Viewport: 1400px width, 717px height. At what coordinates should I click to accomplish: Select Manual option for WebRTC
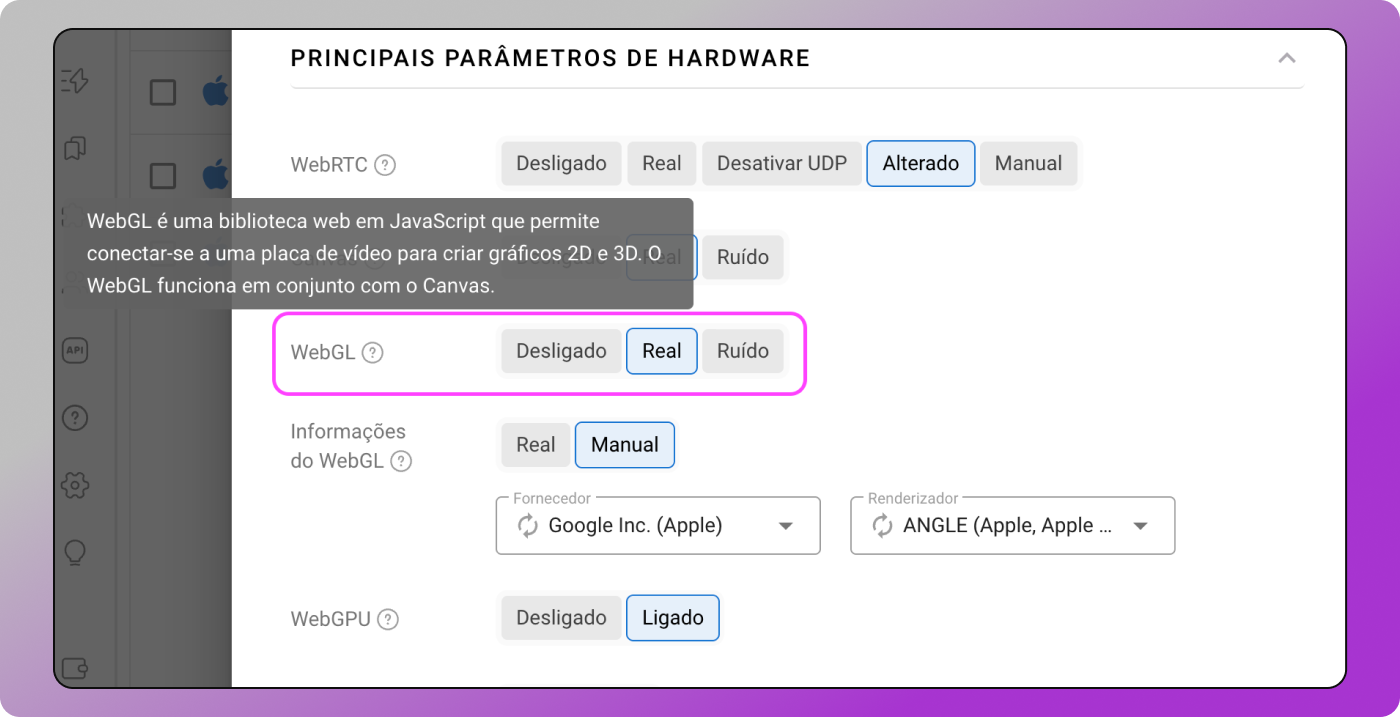[x=1028, y=163]
